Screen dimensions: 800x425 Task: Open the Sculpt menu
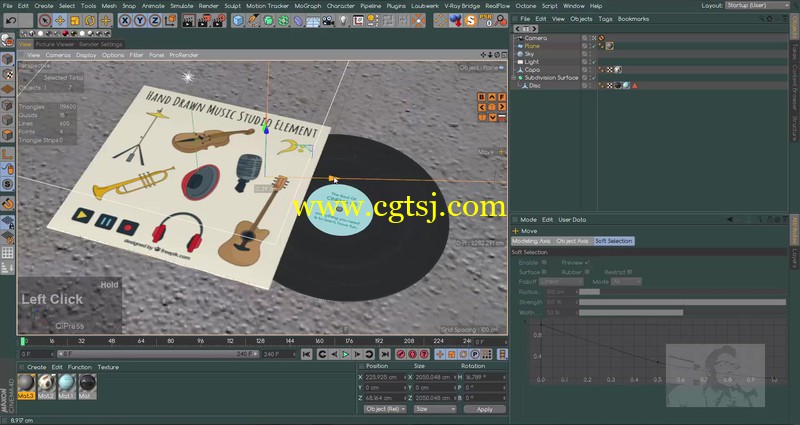pyautogui.click(x=232, y=6)
